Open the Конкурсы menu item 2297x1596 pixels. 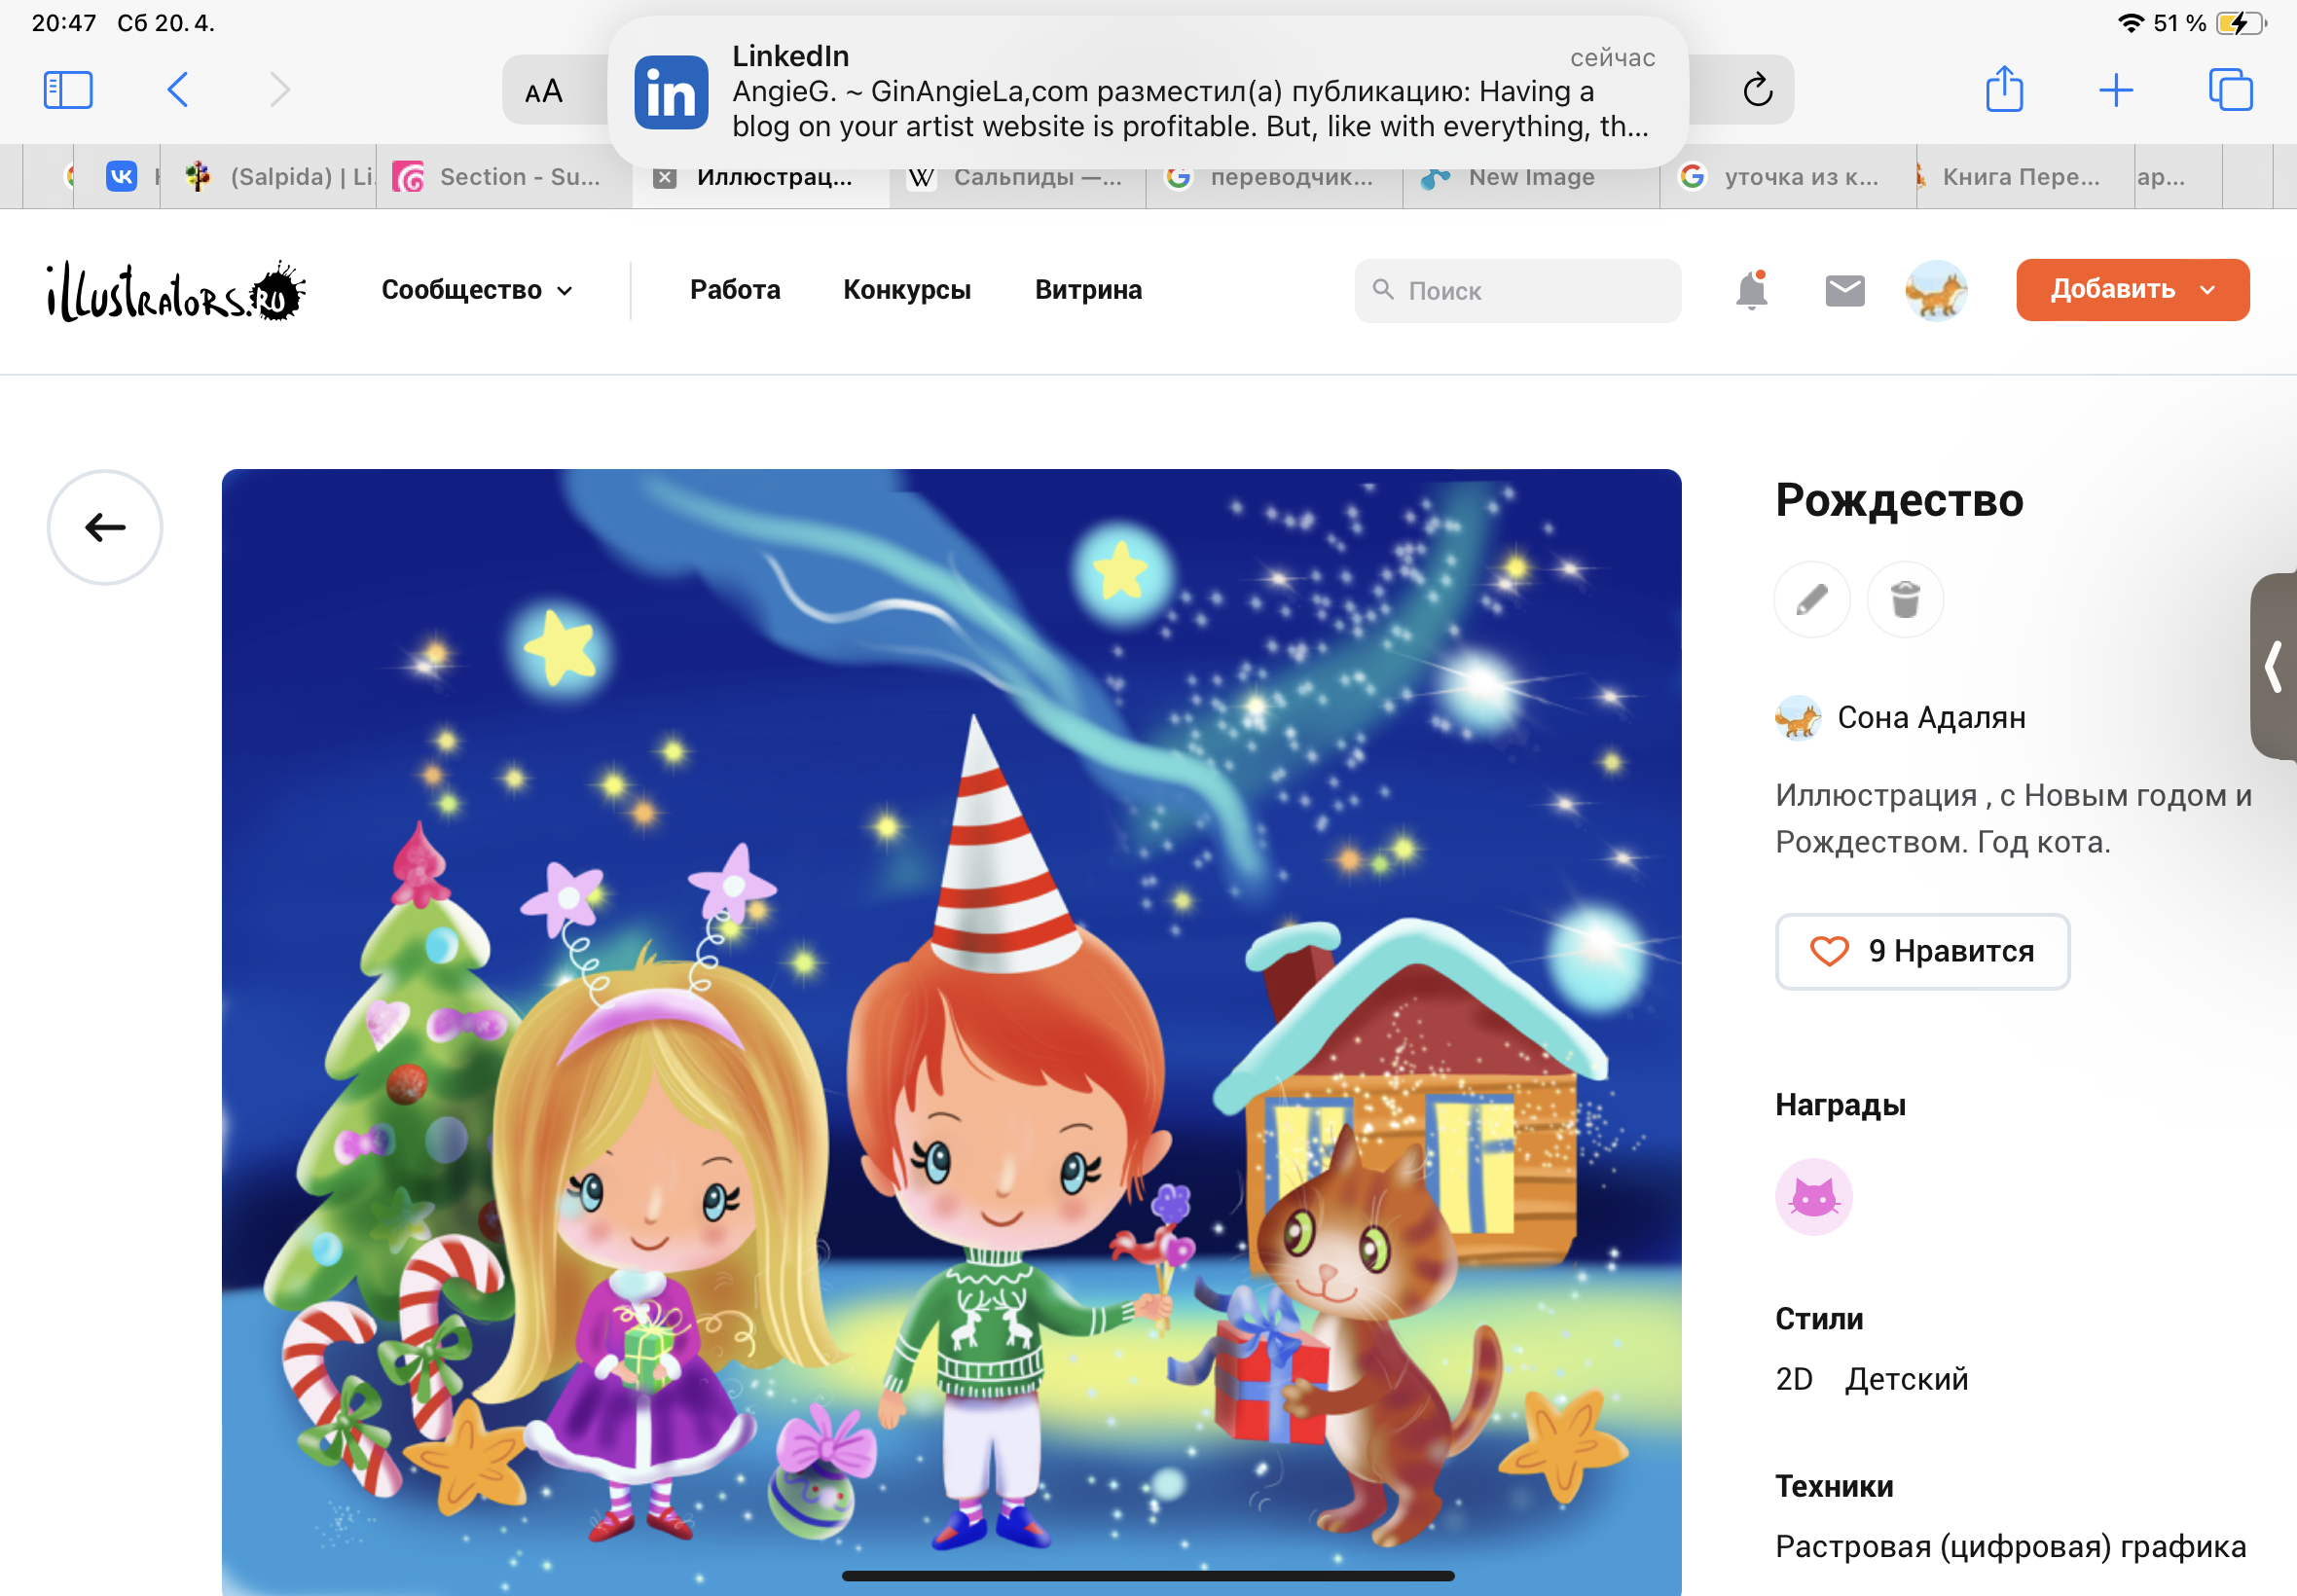coord(906,290)
